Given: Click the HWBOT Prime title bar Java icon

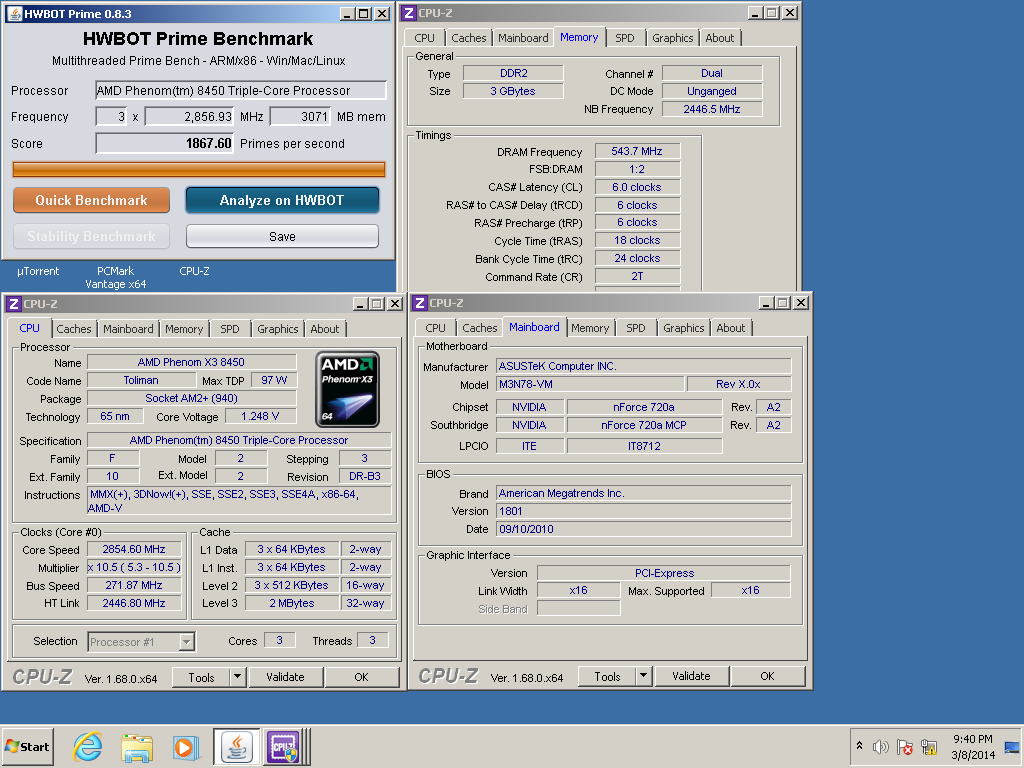Looking at the screenshot, I should click(x=14, y=14).
